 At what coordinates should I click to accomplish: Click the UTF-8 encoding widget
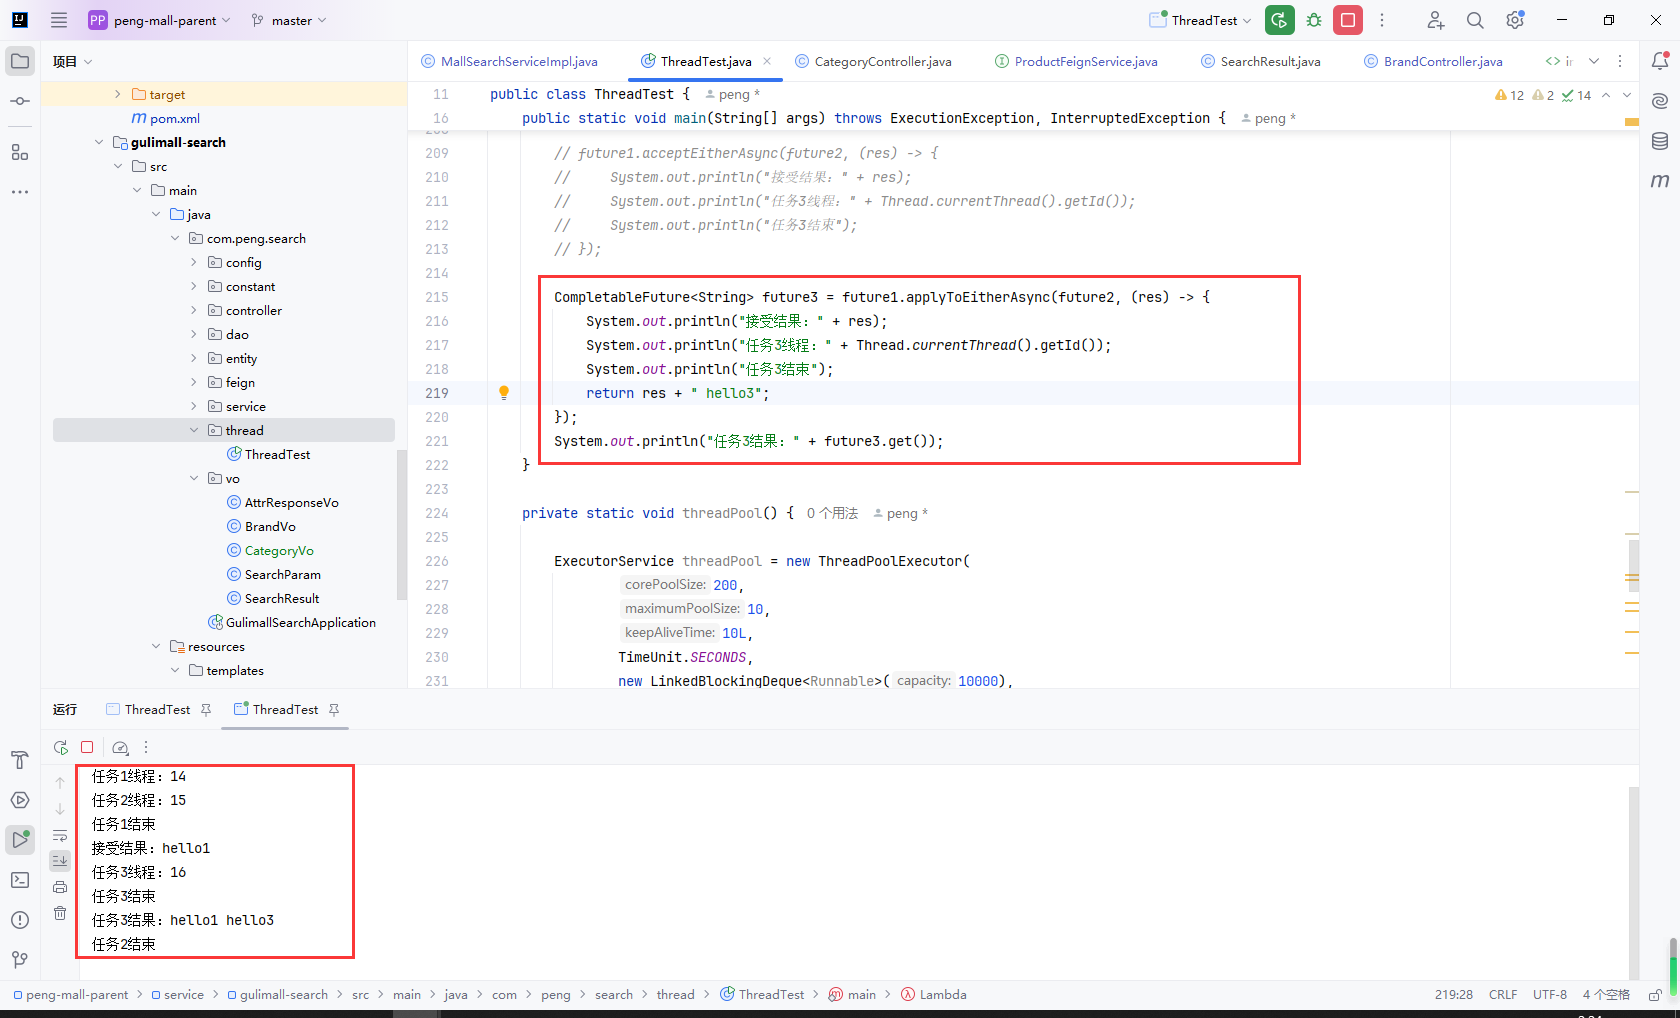1550,995
